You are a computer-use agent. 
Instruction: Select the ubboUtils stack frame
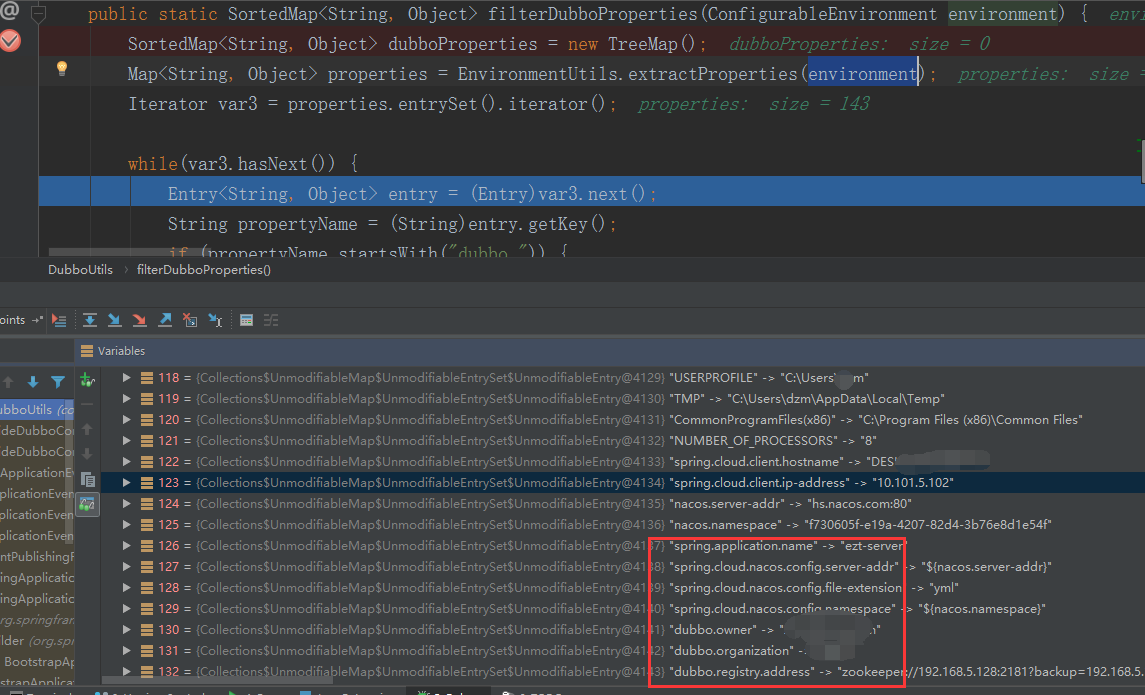[37, 410]
